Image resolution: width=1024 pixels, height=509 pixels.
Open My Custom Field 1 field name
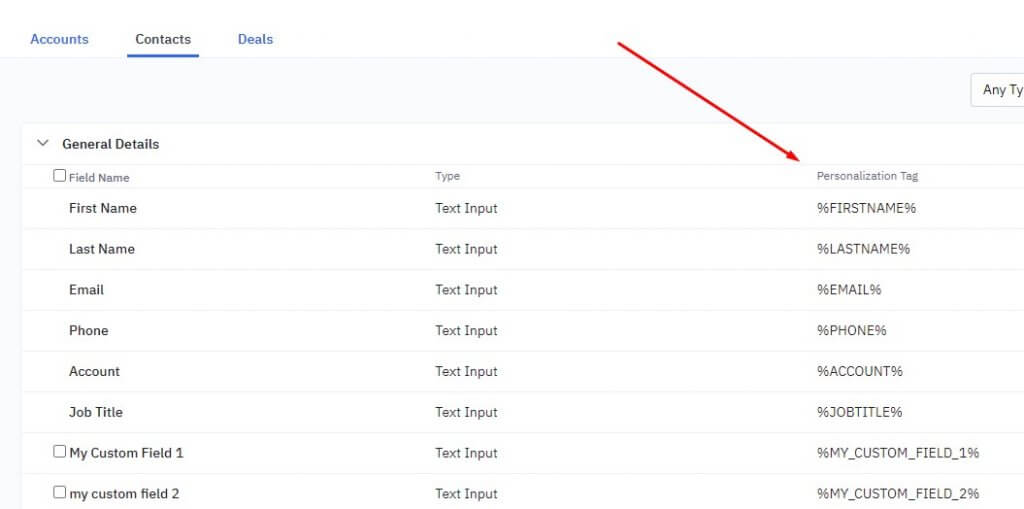[x=126, y=453]
